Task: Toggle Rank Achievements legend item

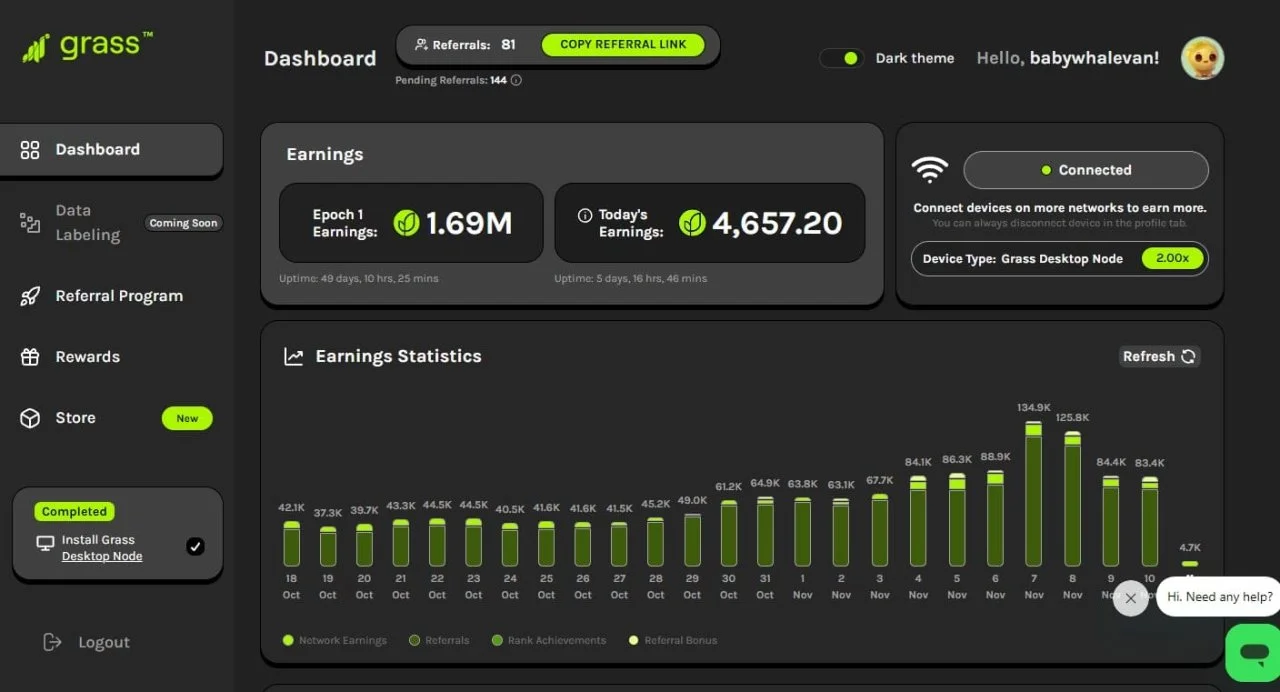Action: pos(549,640)
